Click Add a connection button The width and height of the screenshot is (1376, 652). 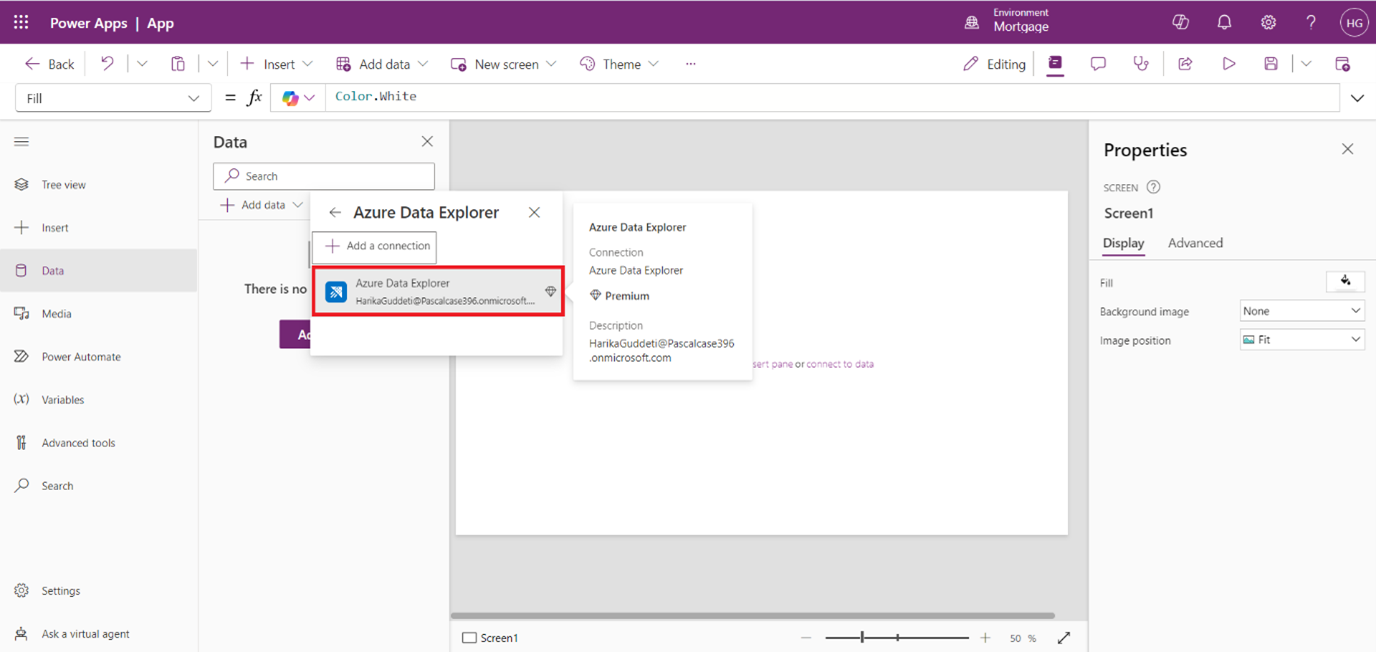pyautogui.click(x=375, y=246)
